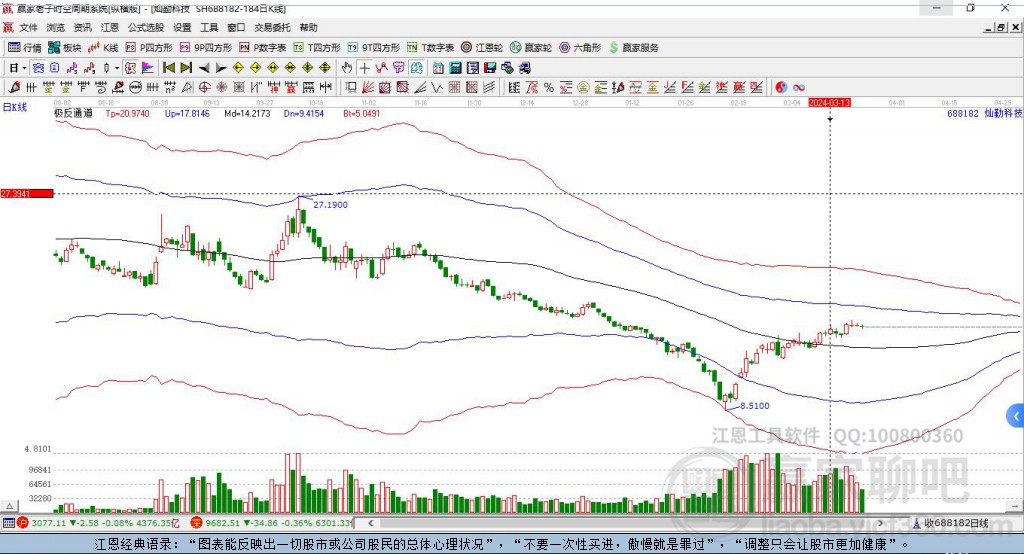Click the 收688182日线 status entry

coord(950,523)
